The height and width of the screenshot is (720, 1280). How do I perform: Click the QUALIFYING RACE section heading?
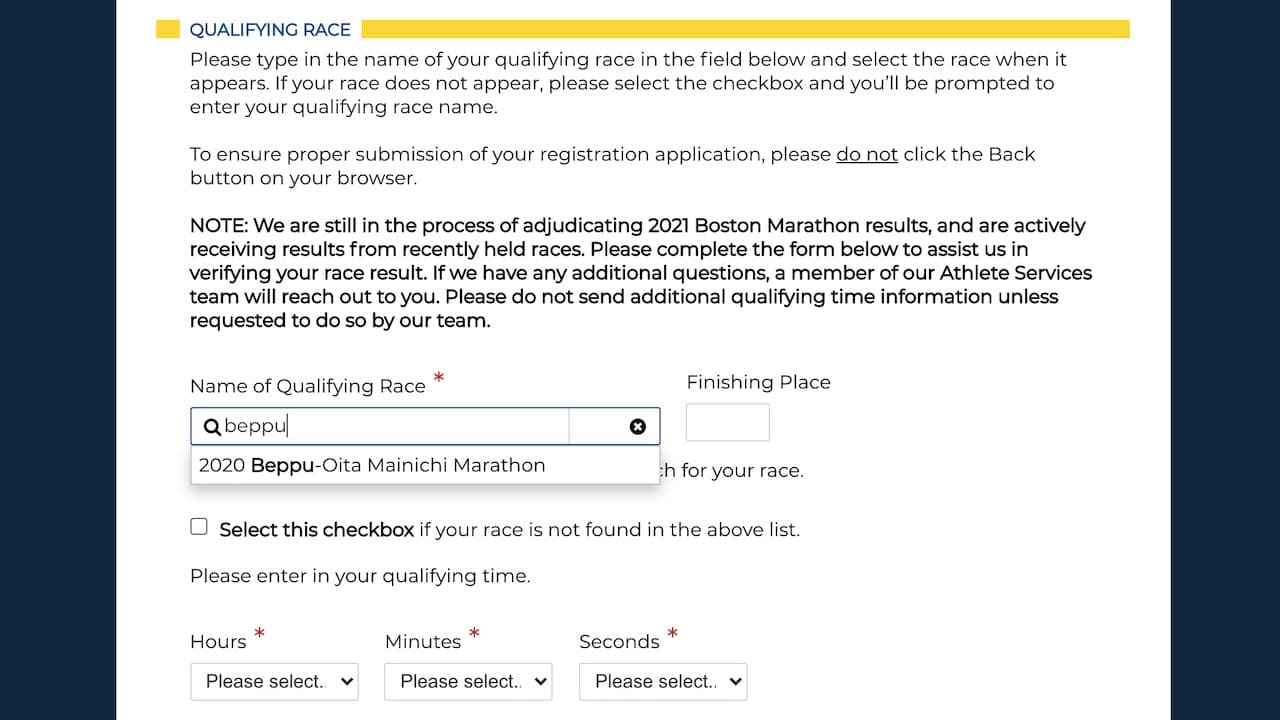(270, 30)
